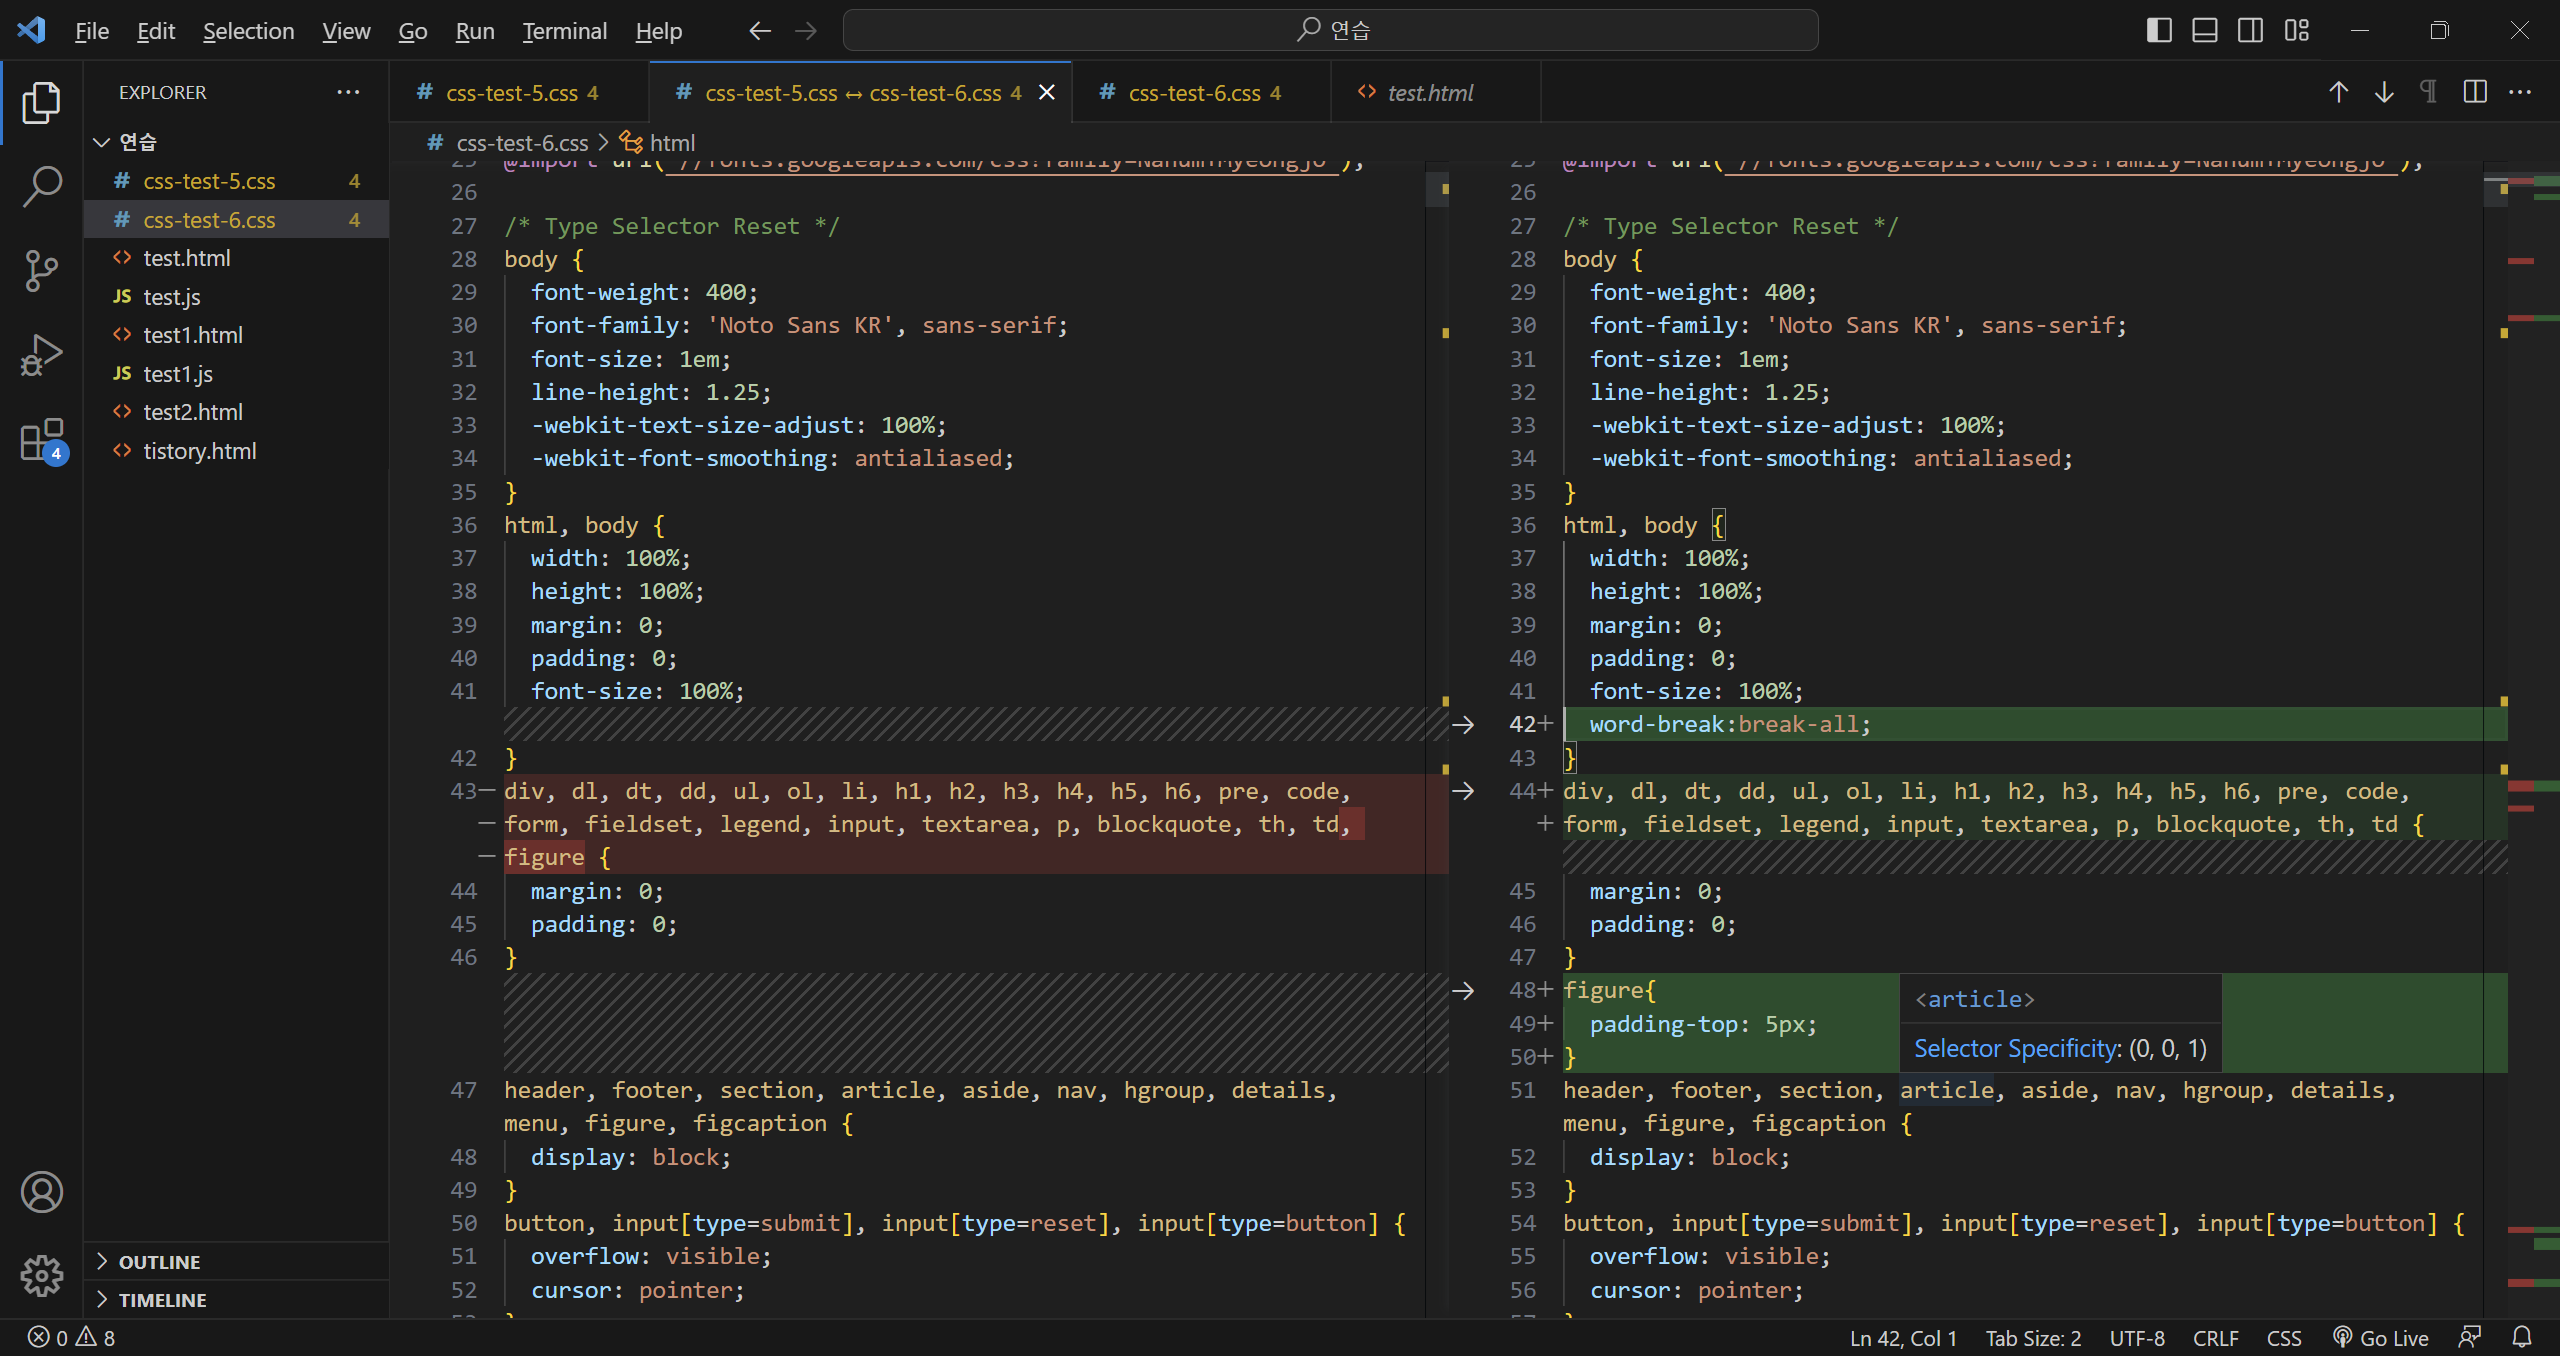The width and height of the screenshot is (2560, 1356).
Task: Revert the word-break change using the arrow
Action: click(x=1463, y=724)
